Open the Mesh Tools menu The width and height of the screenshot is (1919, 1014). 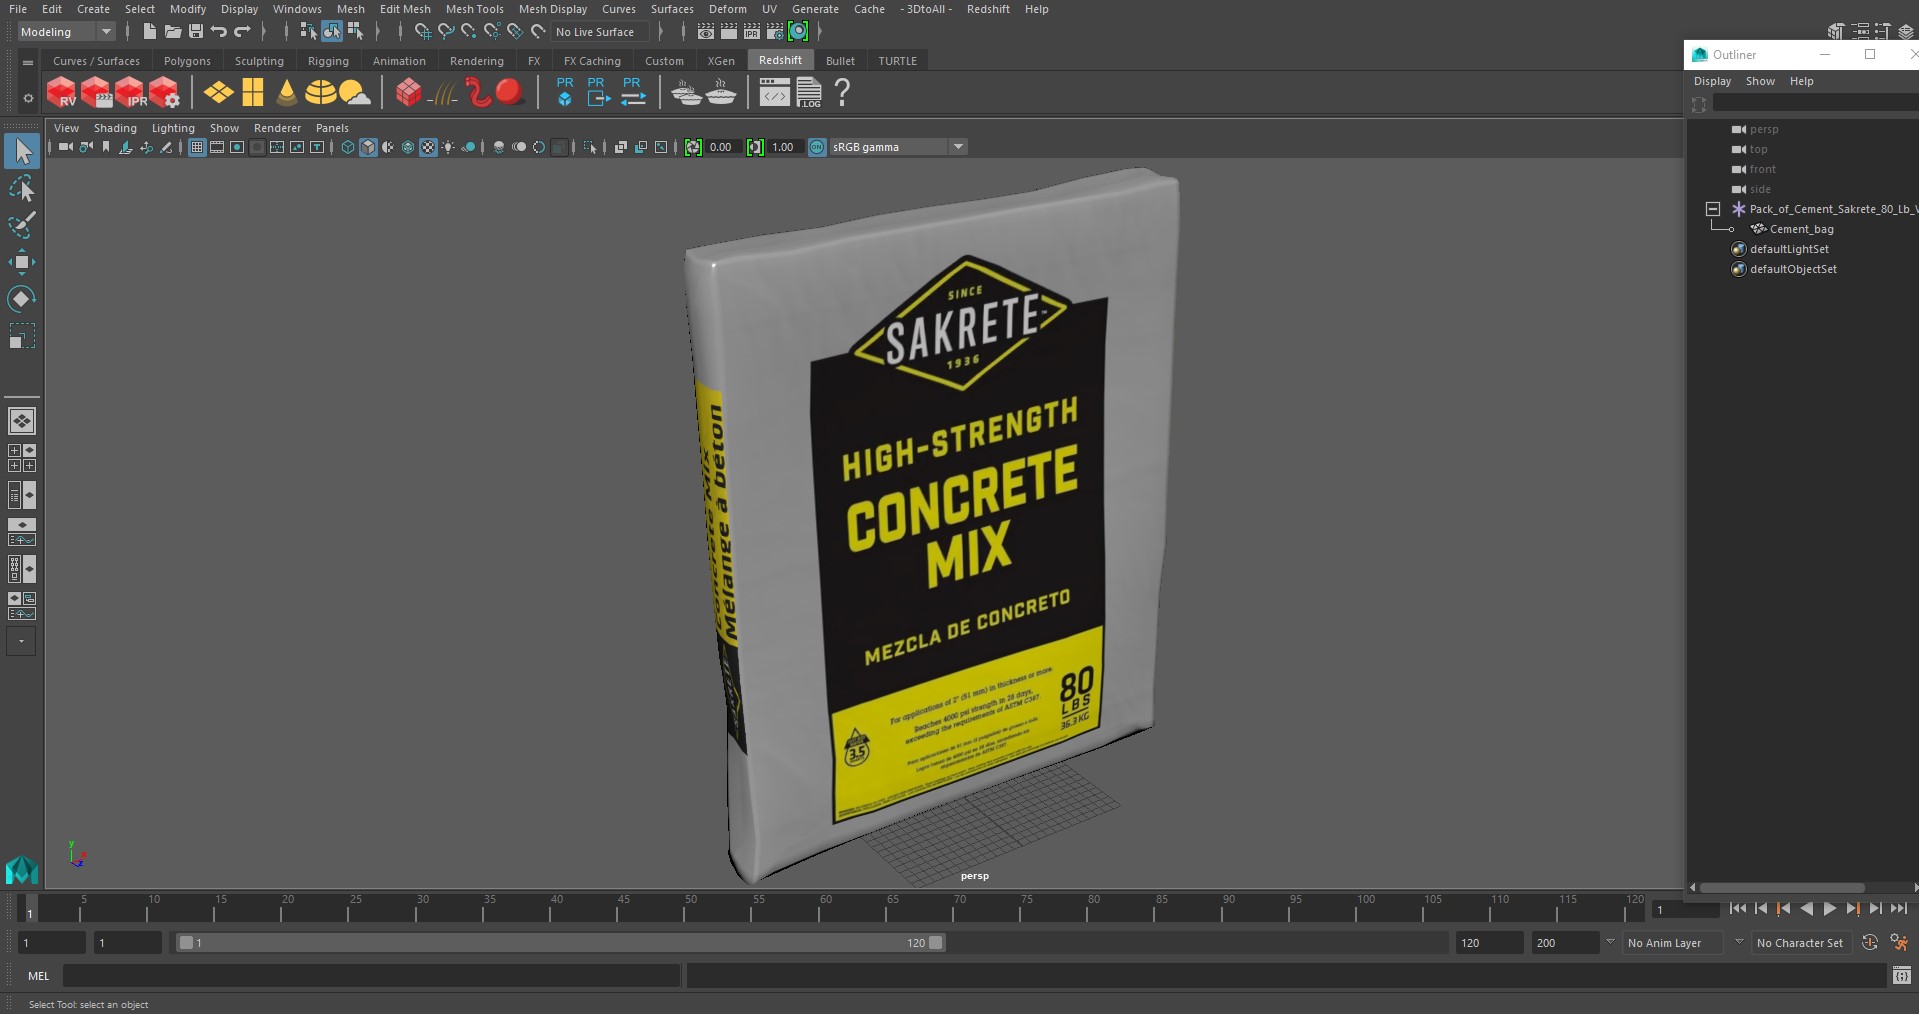(x=474, y=9)
